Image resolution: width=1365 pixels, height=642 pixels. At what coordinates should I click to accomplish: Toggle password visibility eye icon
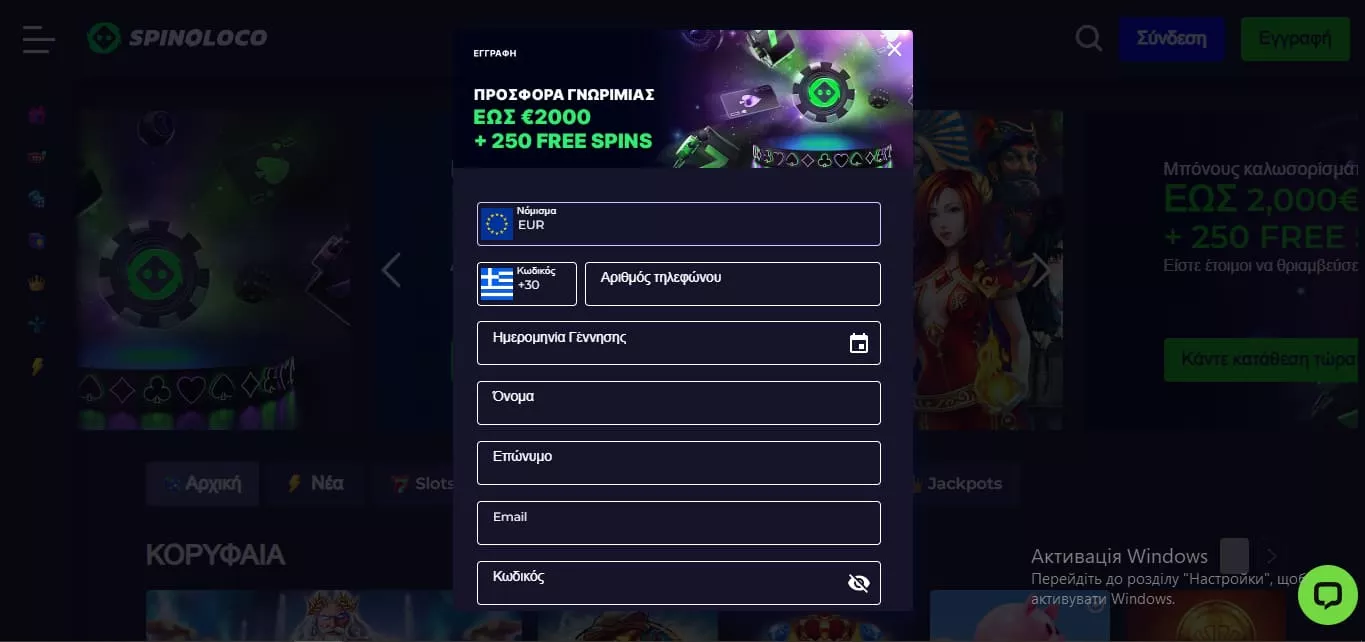pyautogui.click(x=858, y=583)
